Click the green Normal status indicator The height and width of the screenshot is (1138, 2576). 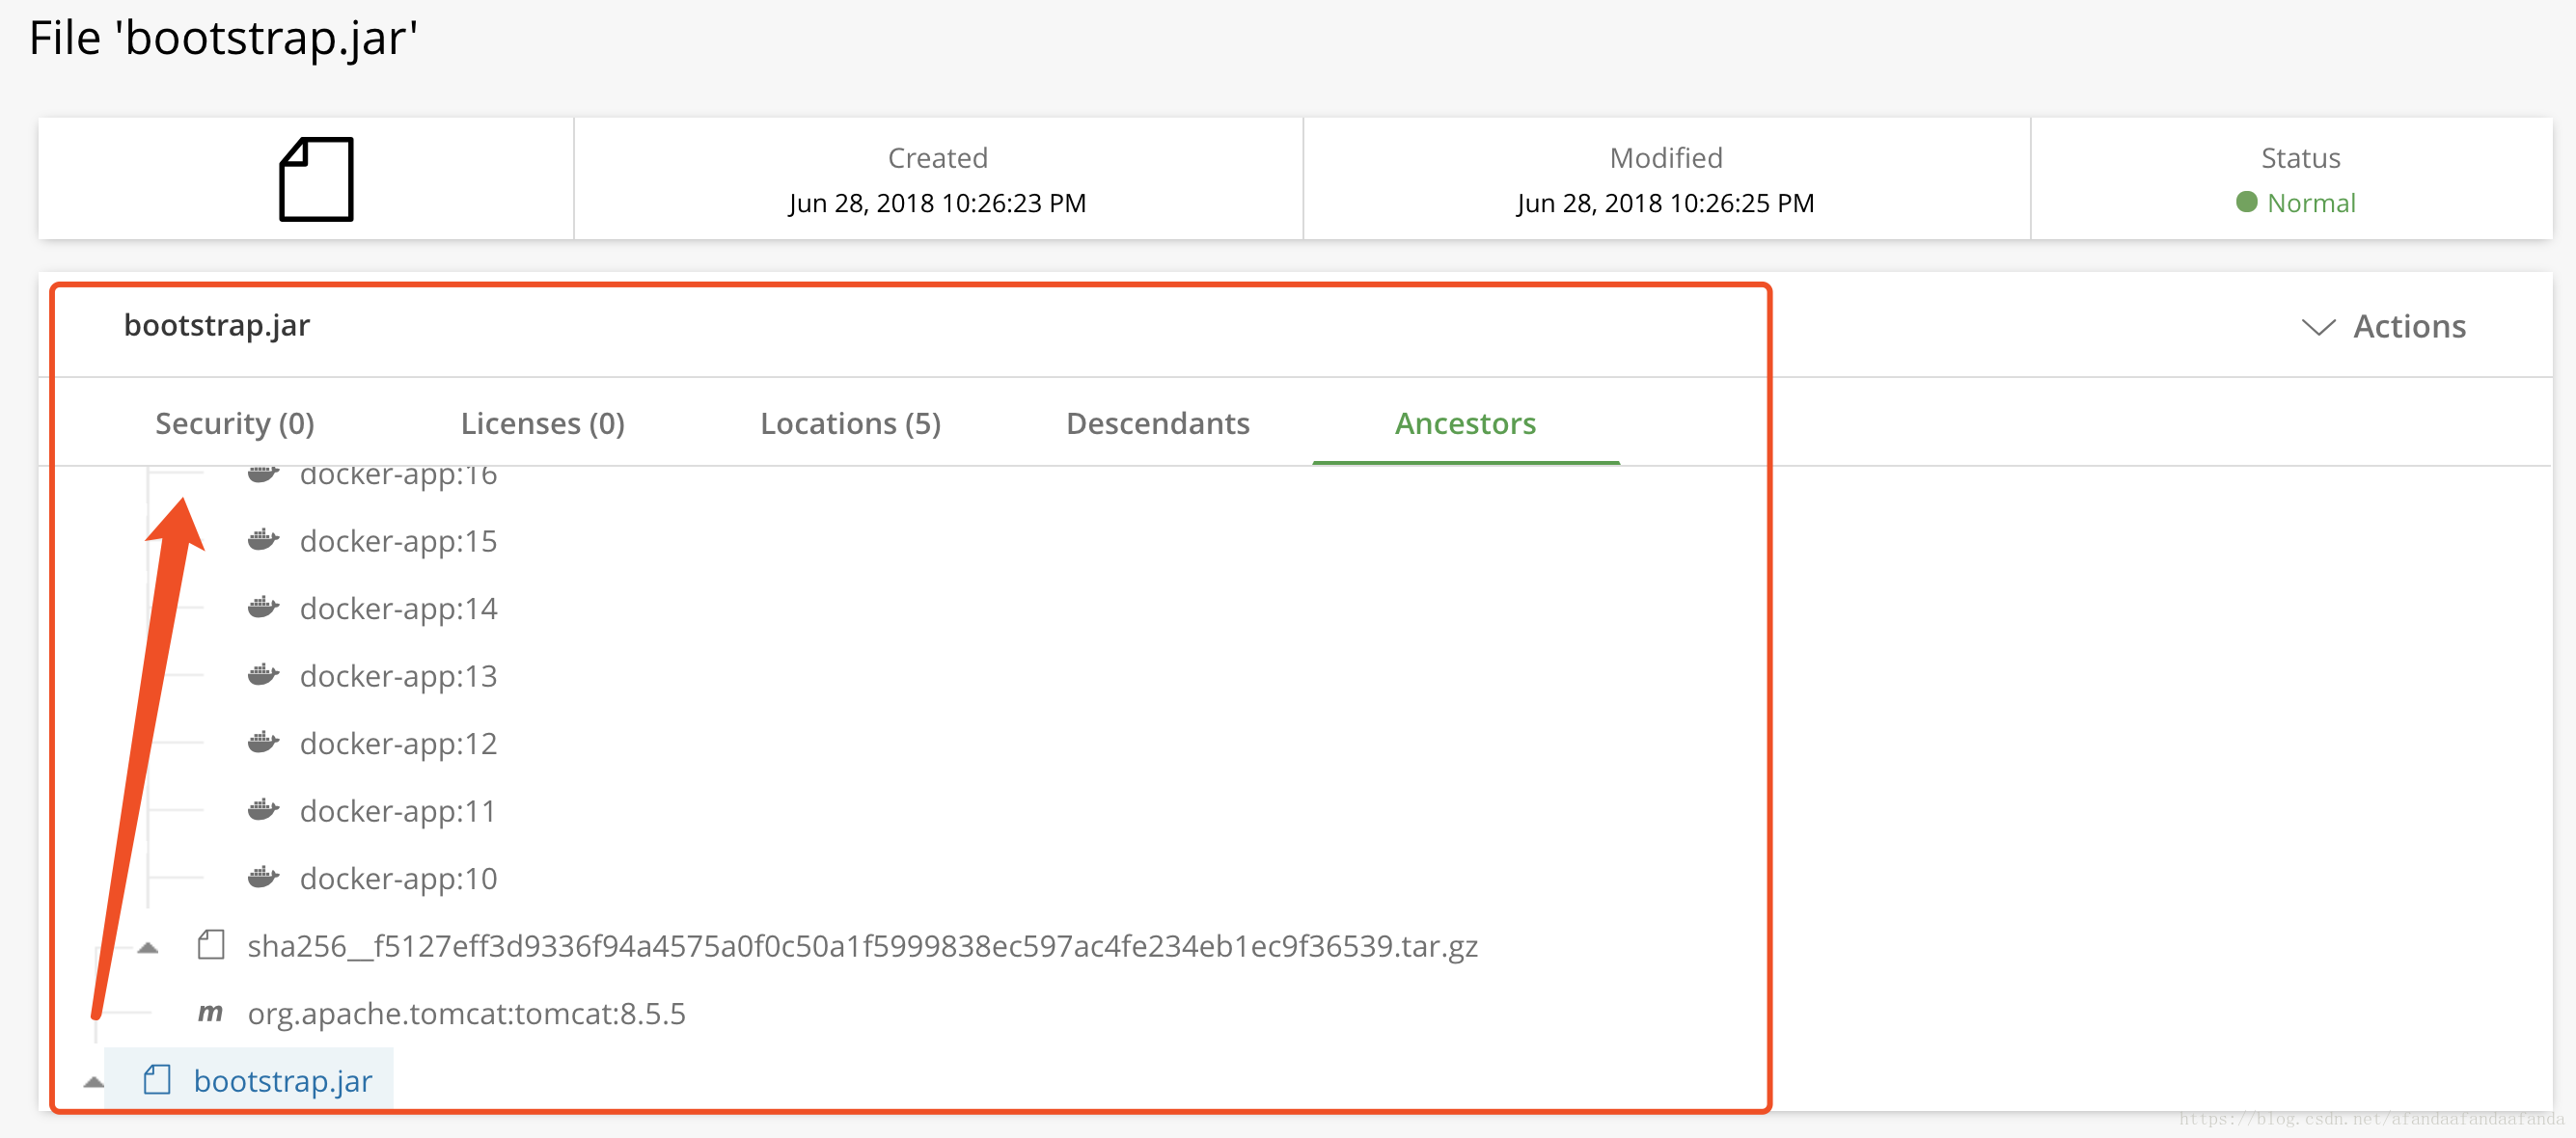2296,203
